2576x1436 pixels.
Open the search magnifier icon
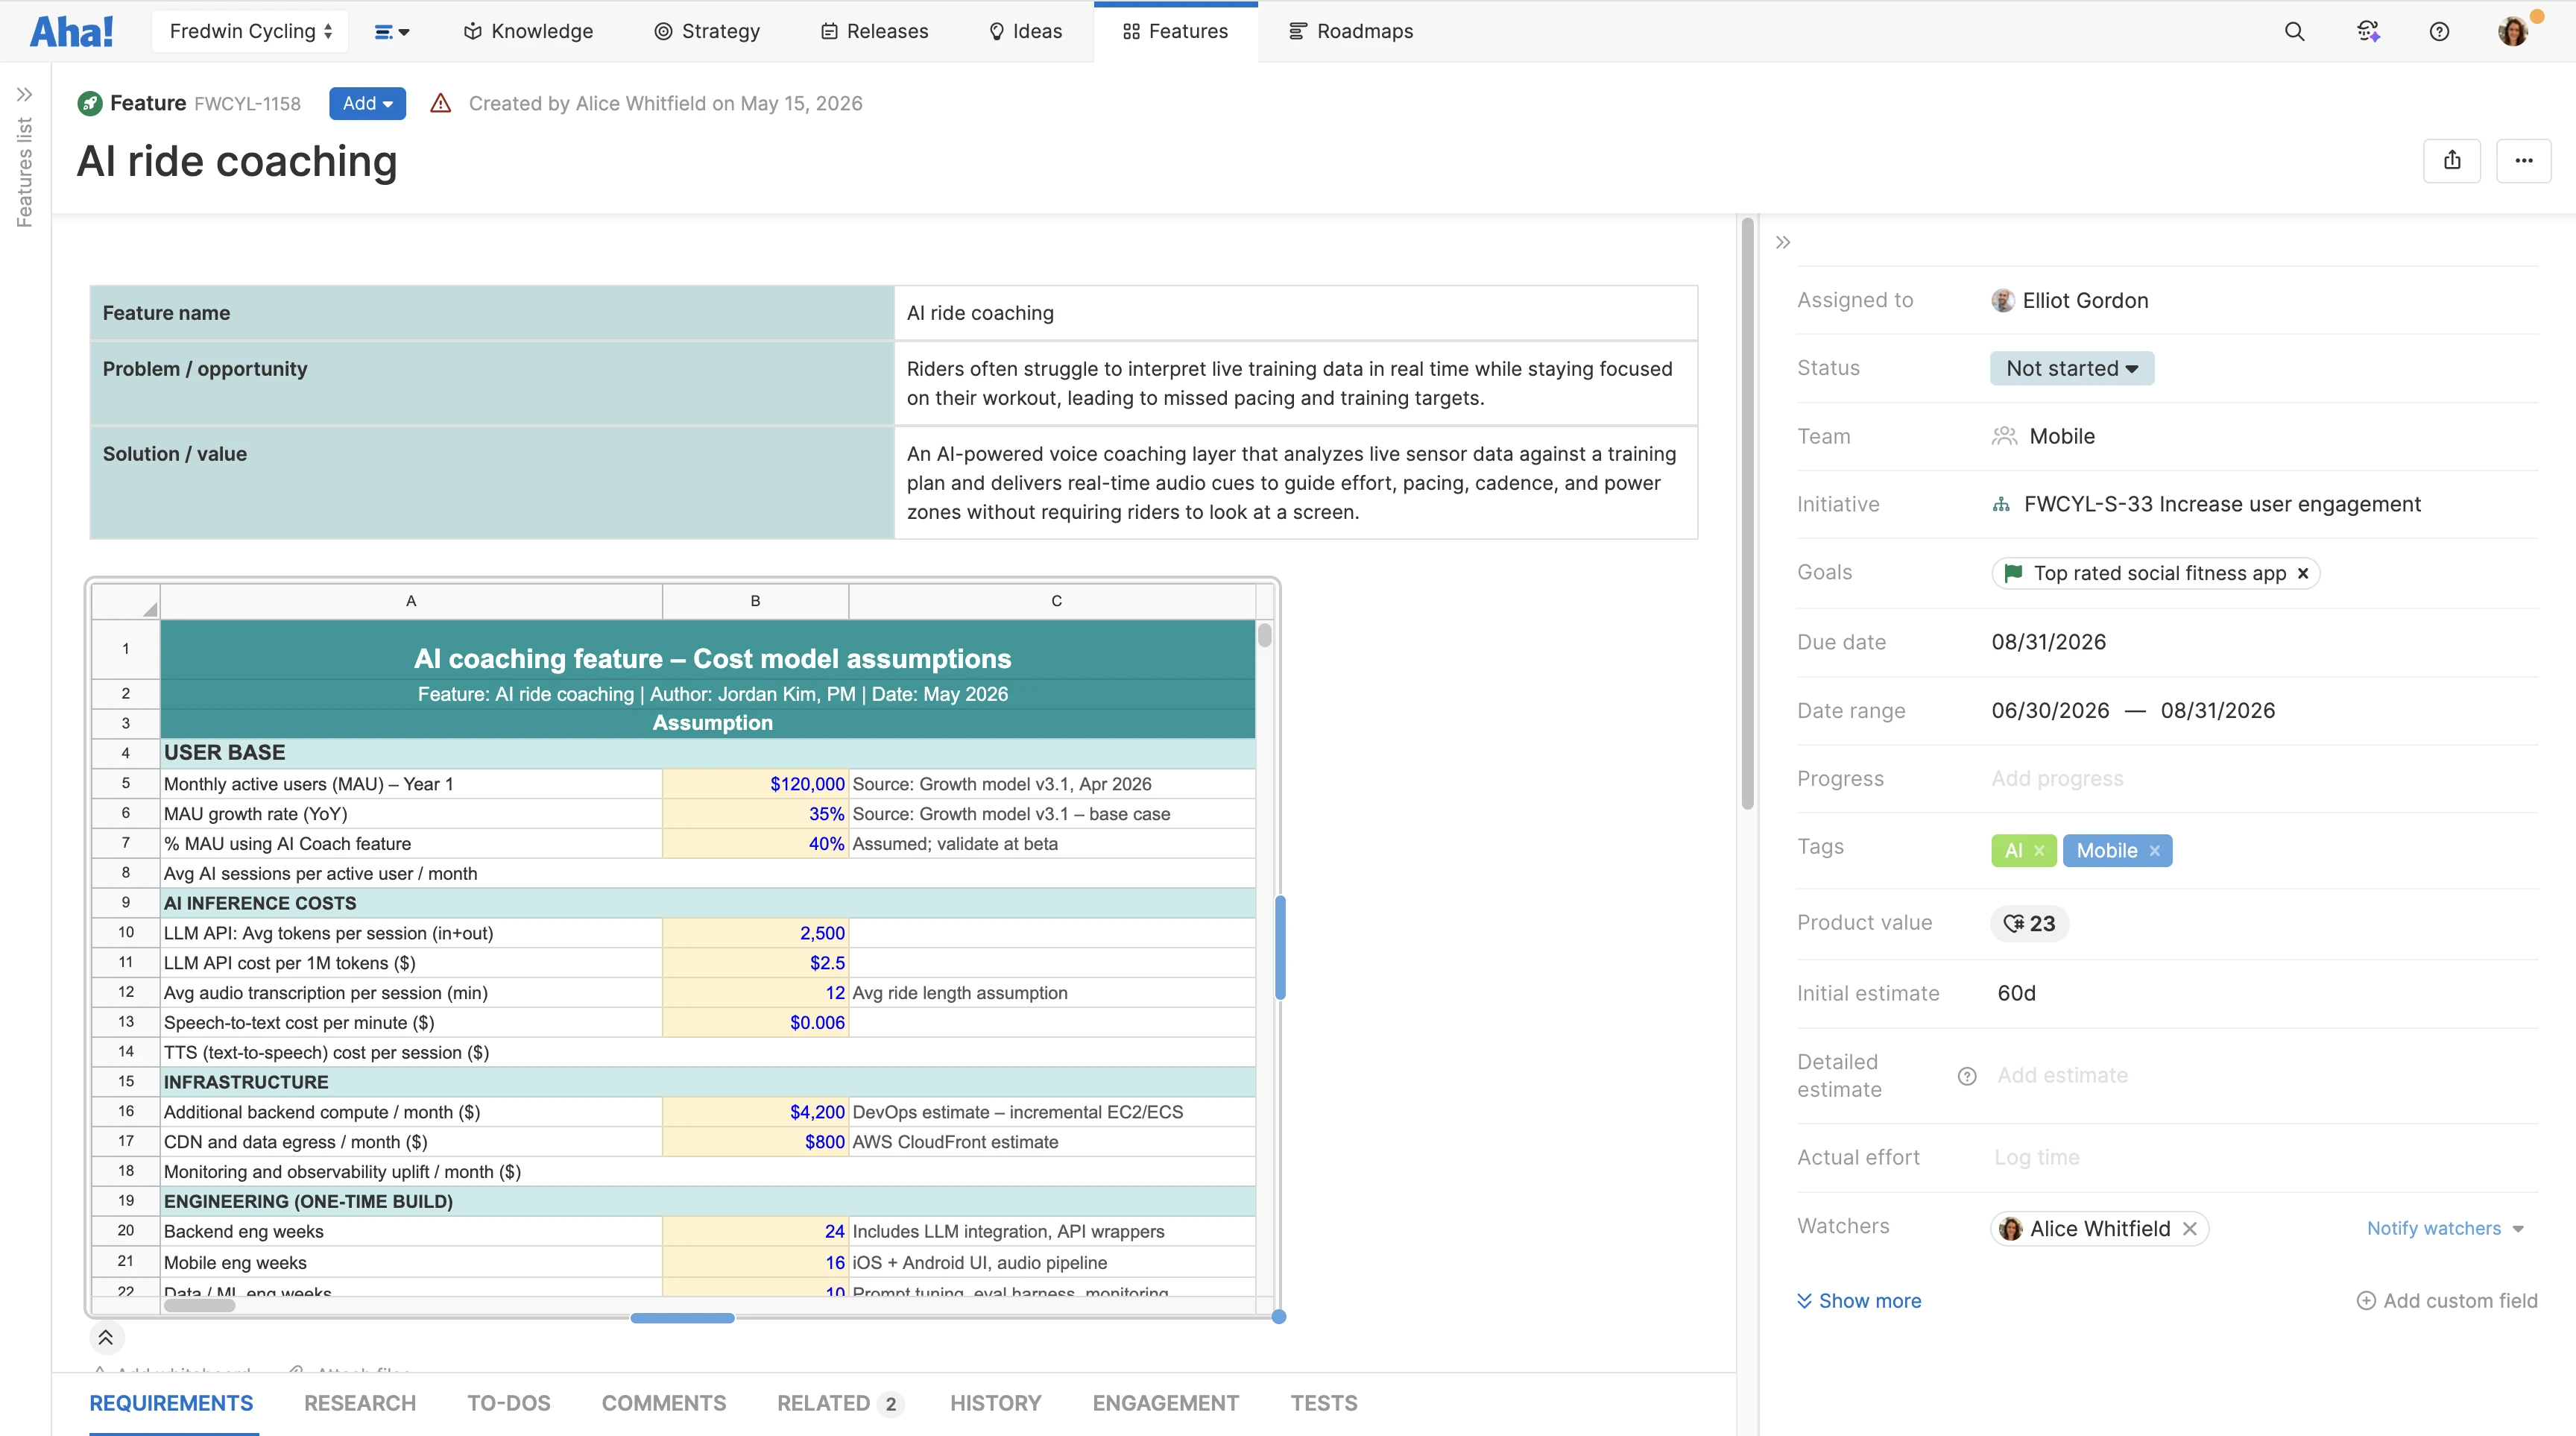2294,31
